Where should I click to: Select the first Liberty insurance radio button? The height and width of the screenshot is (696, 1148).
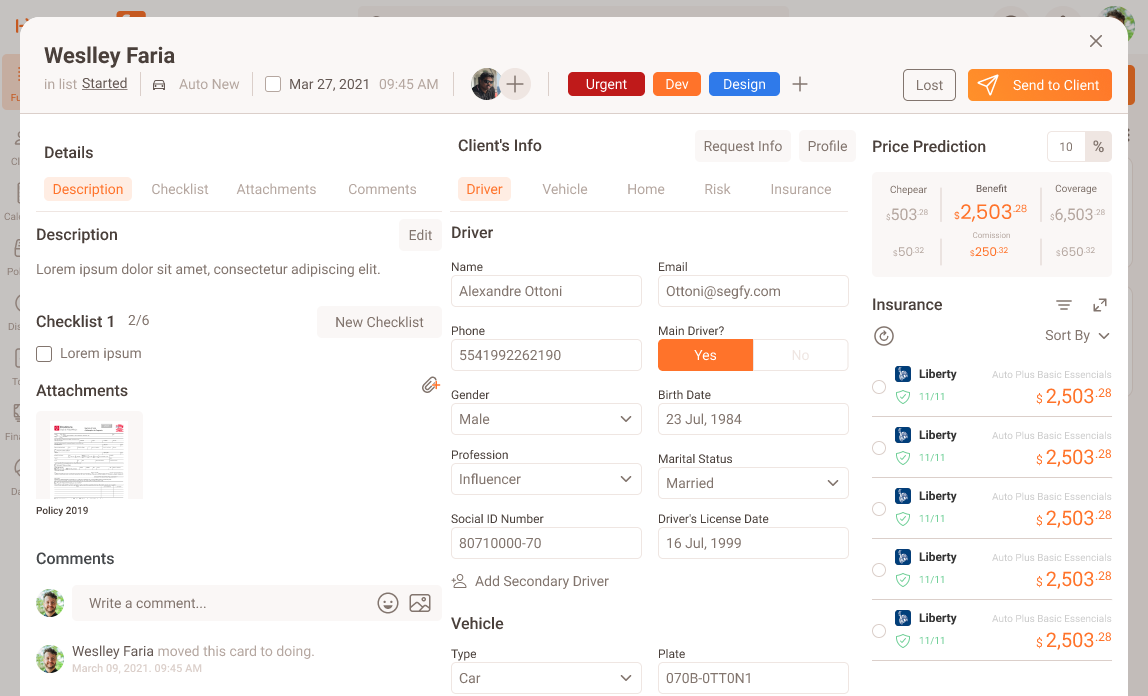click(x=879, y=387)
